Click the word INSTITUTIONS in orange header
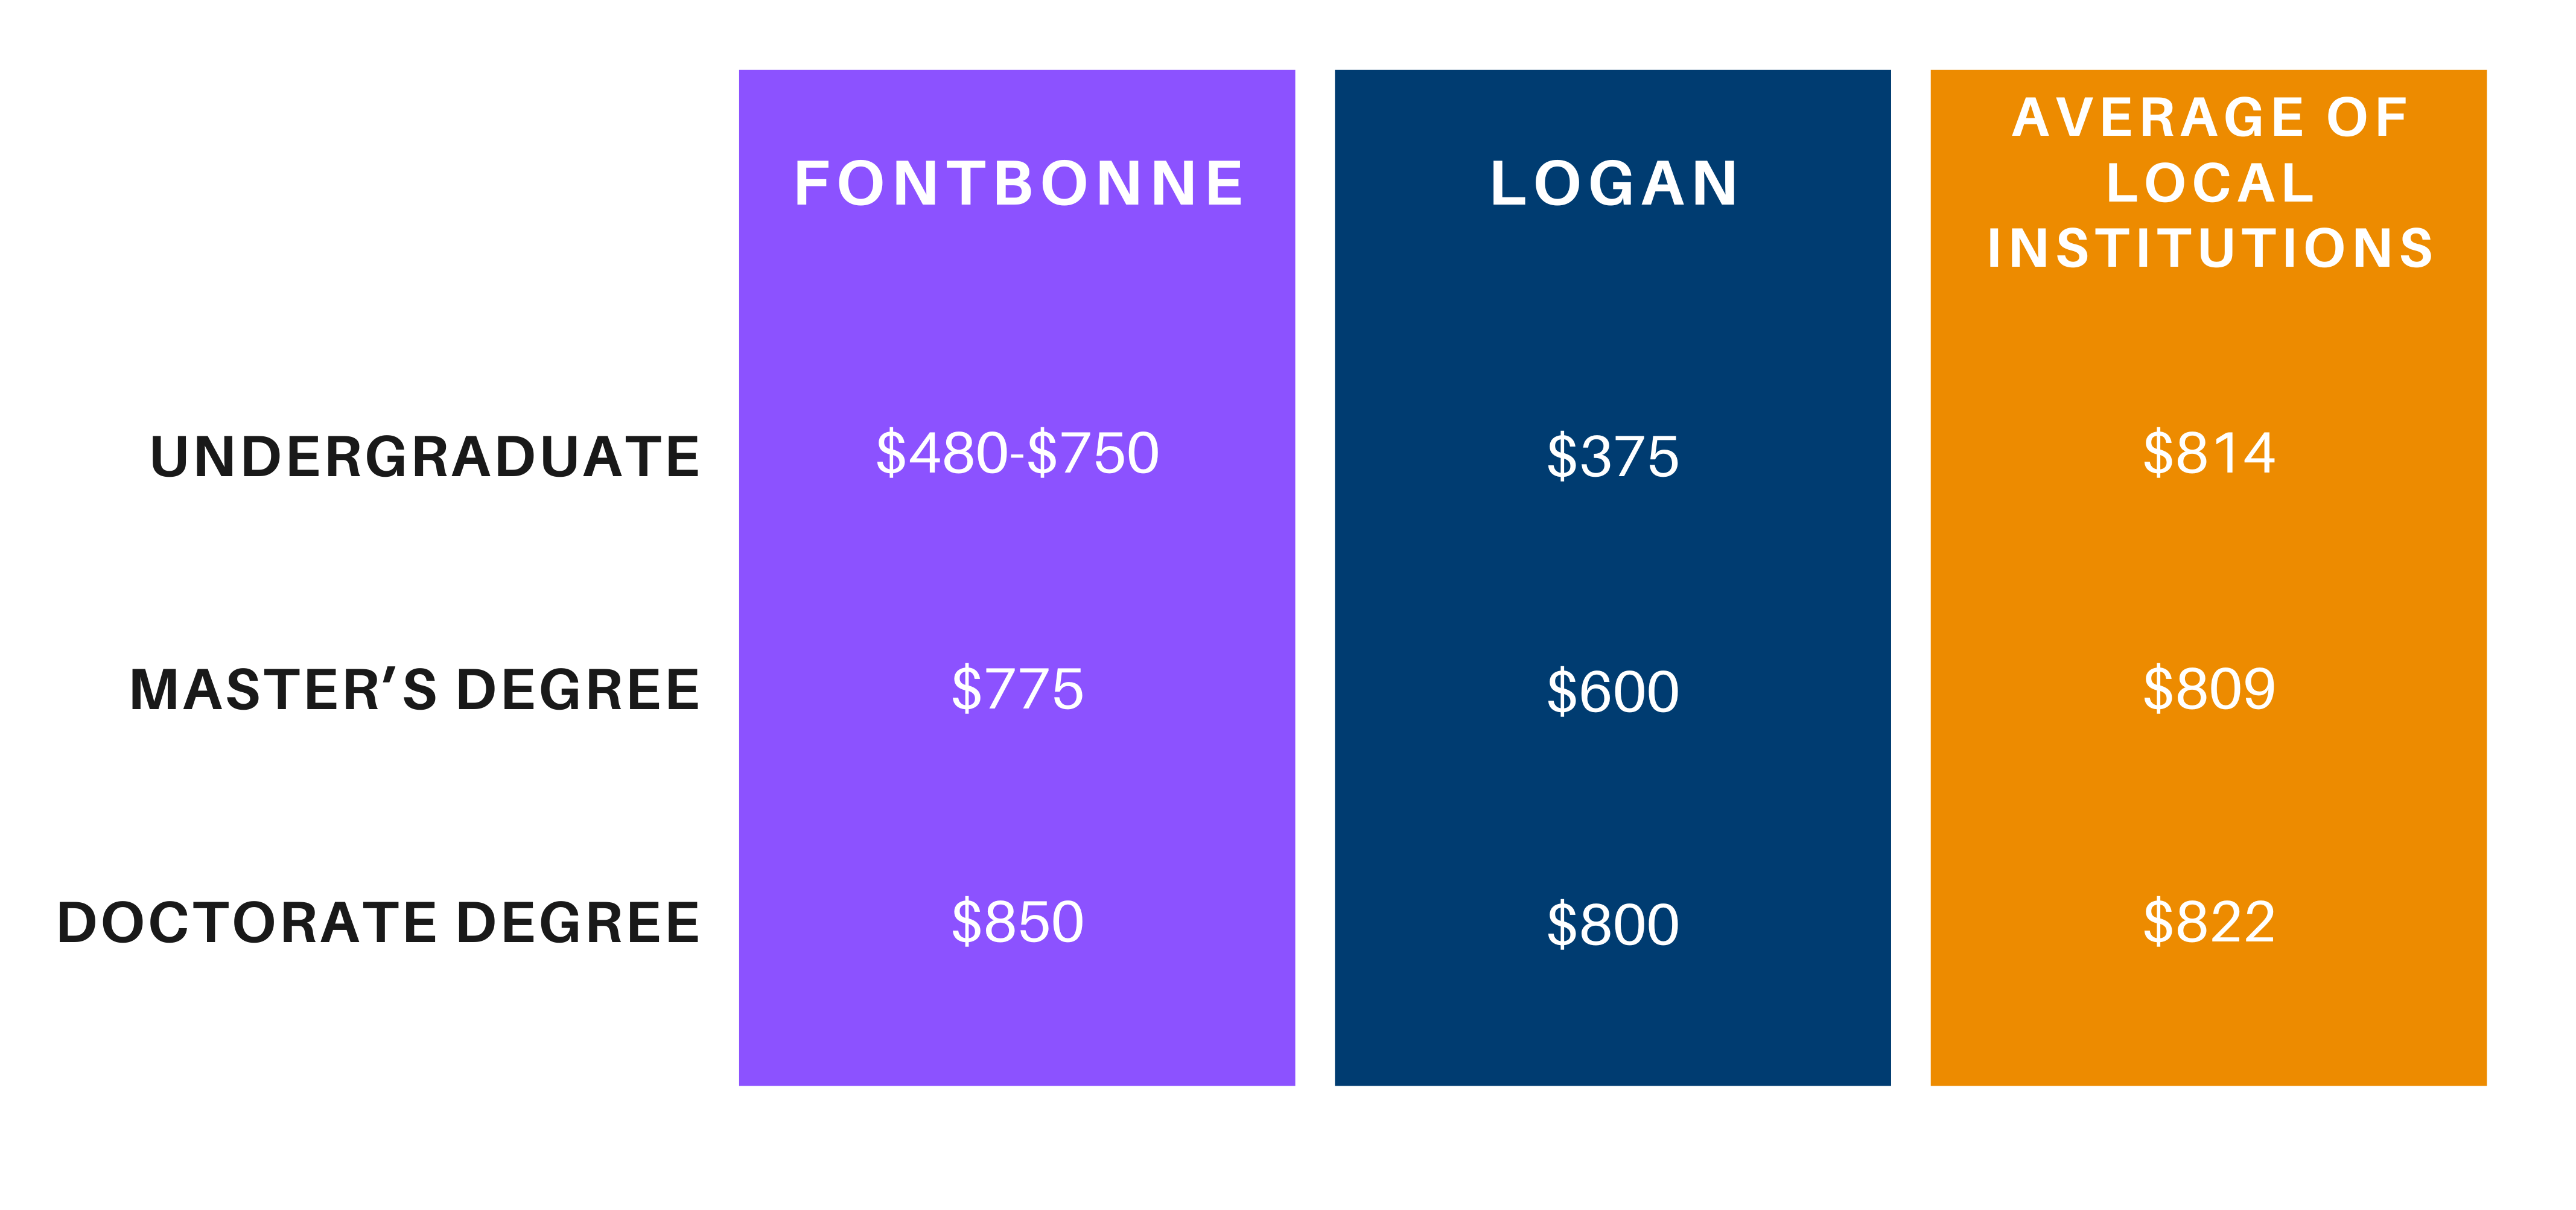The height and width of the screenshot is (1210, 2576). coord(2210,248)
